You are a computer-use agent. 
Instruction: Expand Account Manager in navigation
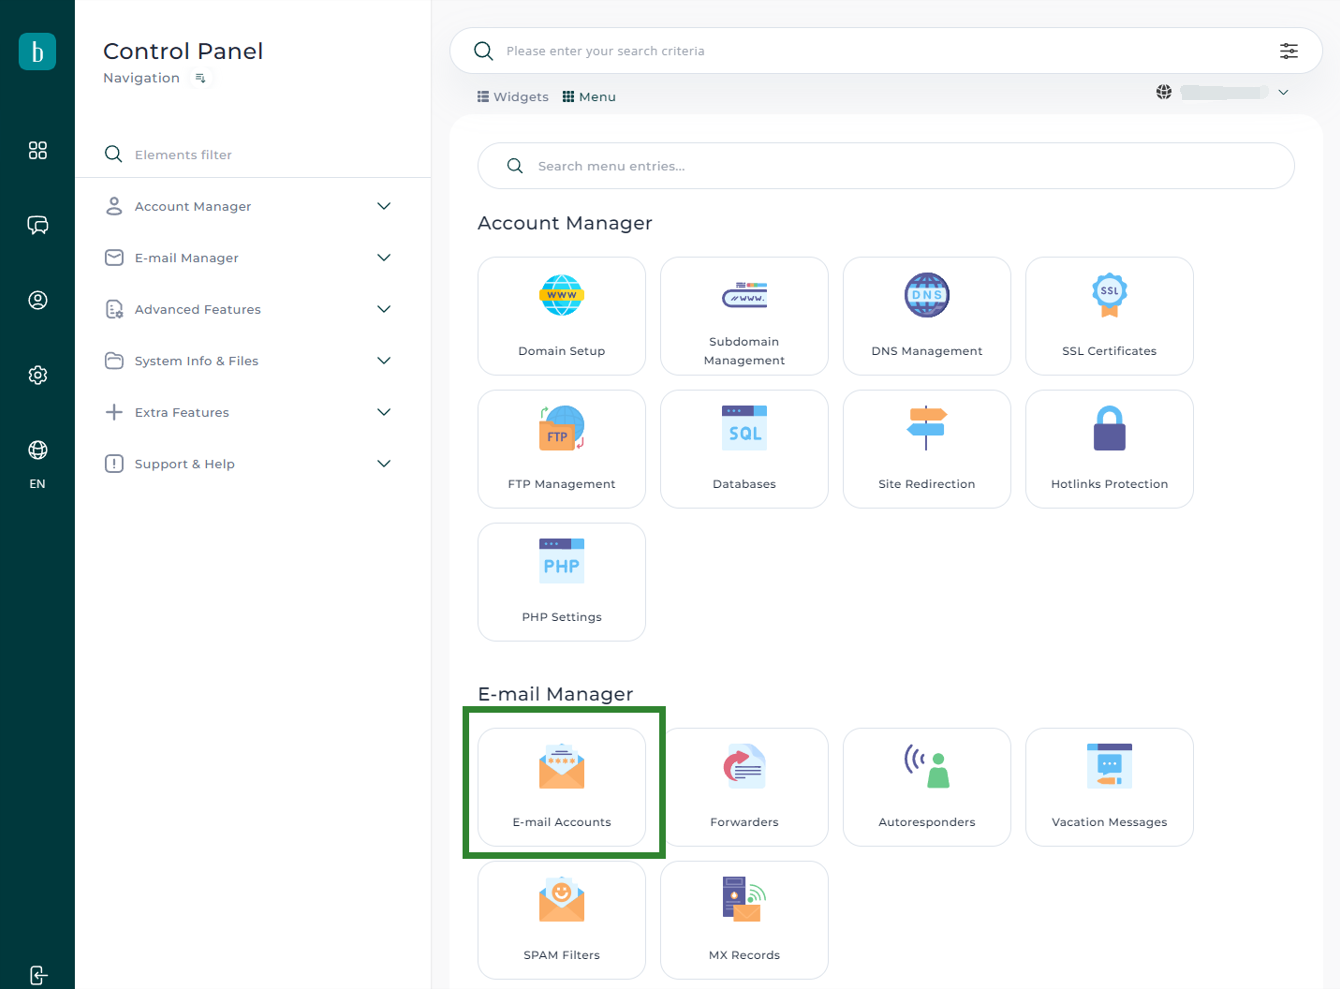pyautogui.click(x=383, y=206)
